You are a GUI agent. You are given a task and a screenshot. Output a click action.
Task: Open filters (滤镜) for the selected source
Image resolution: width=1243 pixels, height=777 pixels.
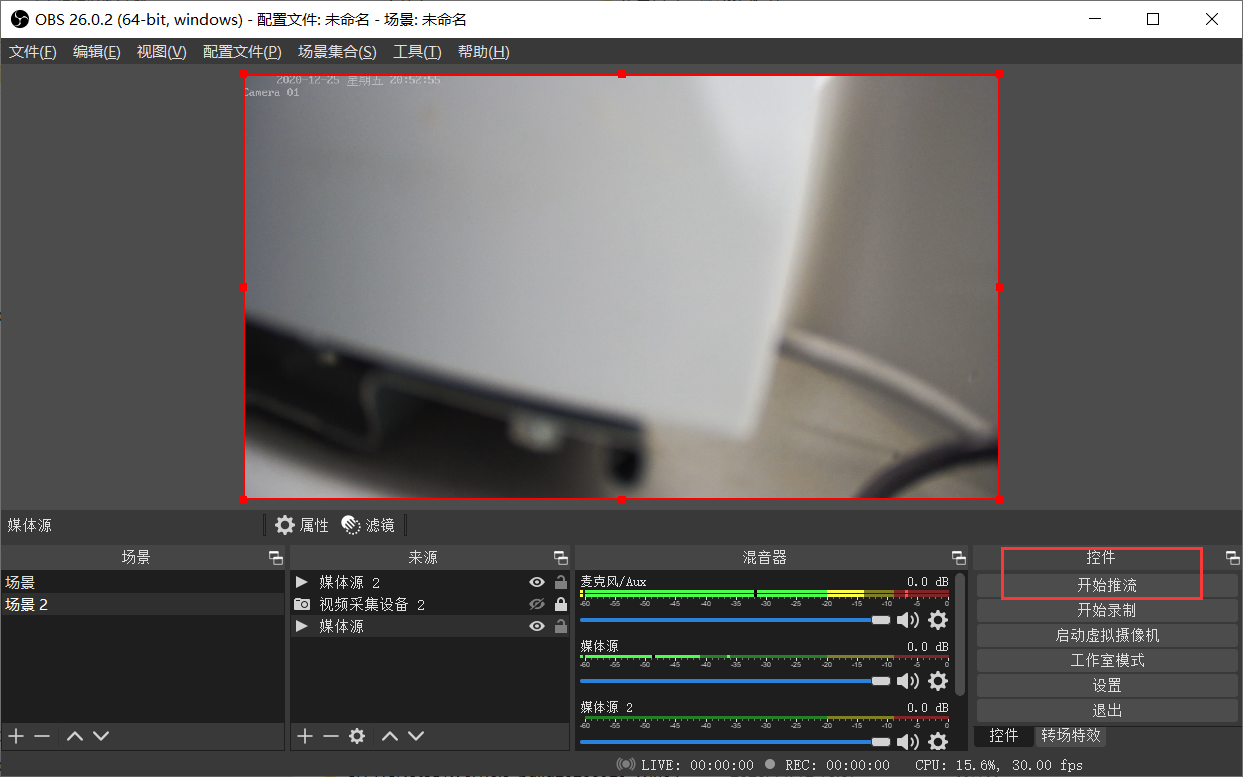click(x=368, y=525)
